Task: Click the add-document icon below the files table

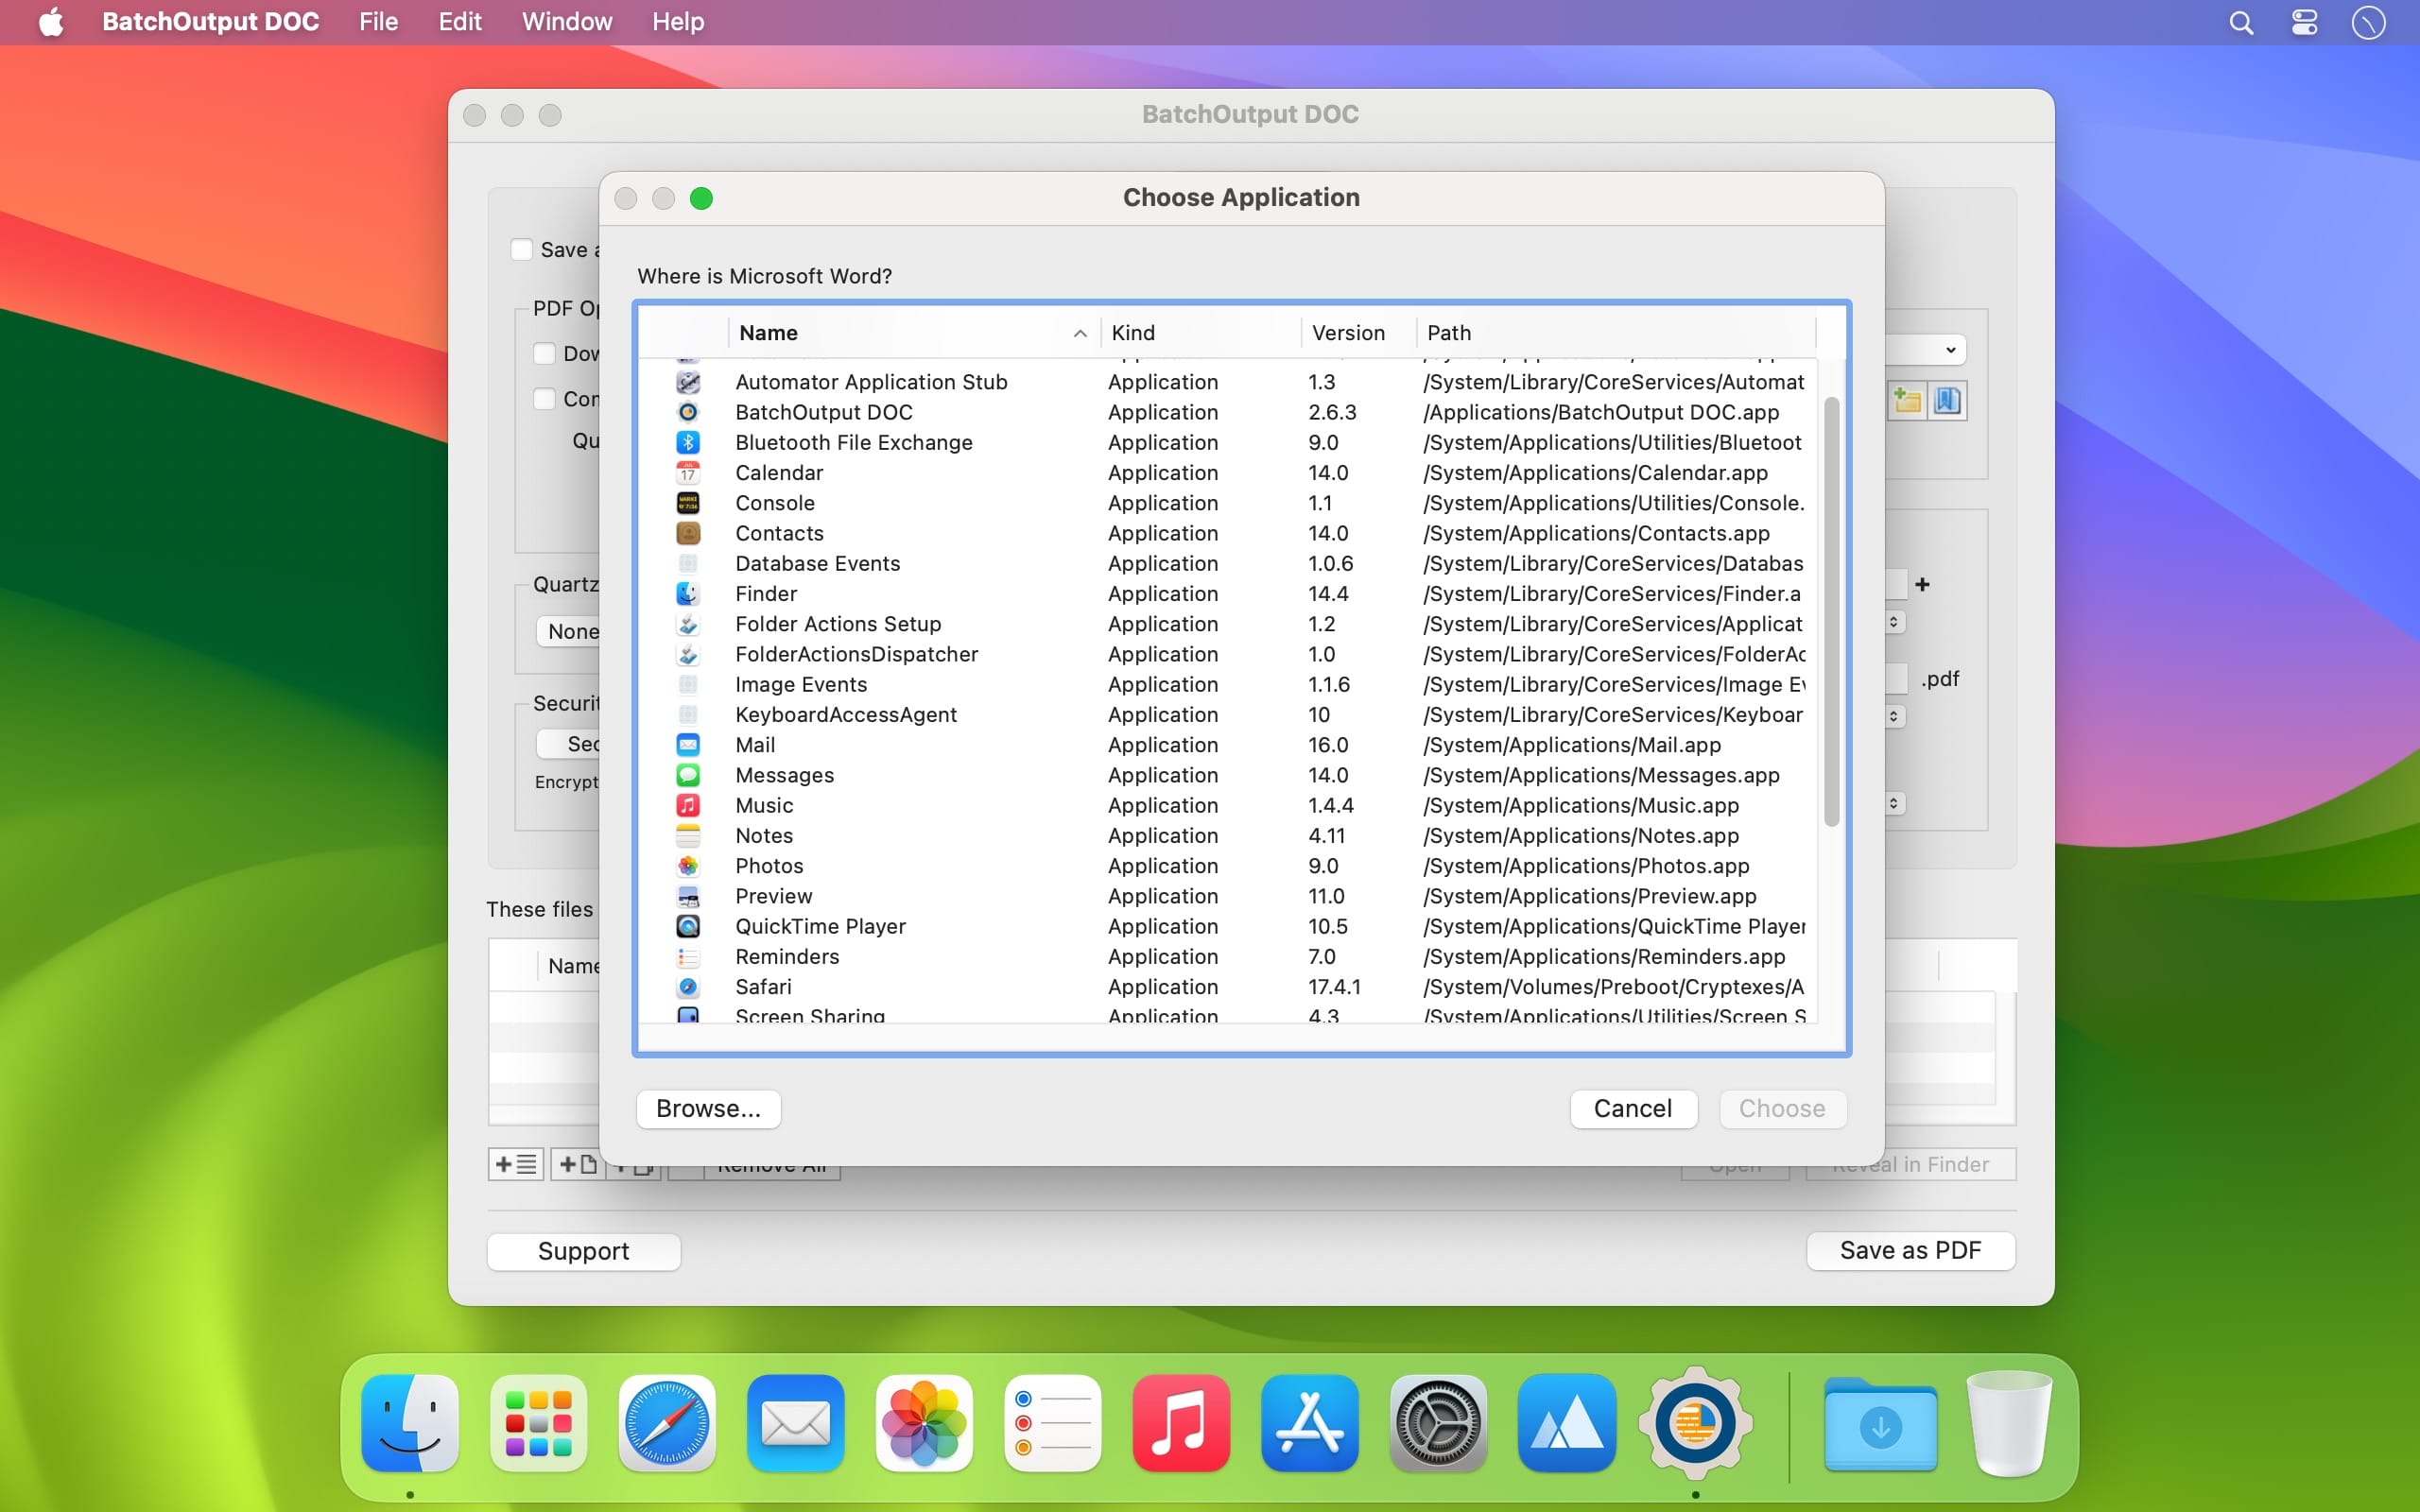Action: point(578,1164)
